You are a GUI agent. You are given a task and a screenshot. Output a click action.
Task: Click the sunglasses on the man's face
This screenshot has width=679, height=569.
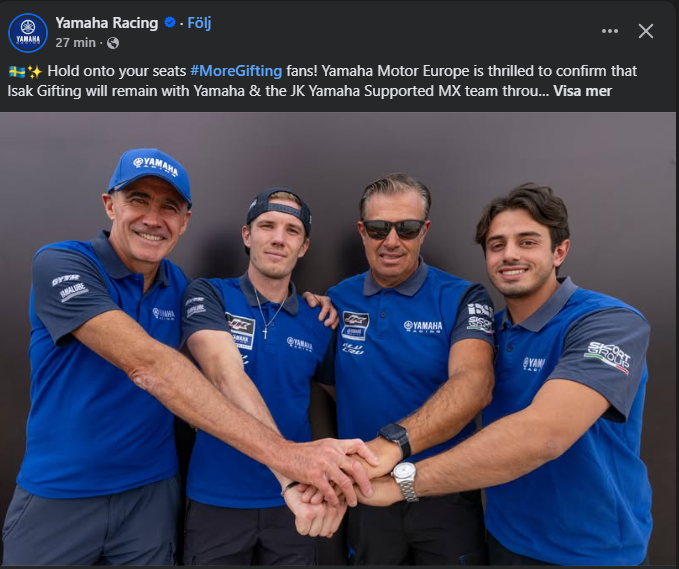(393, 229)
